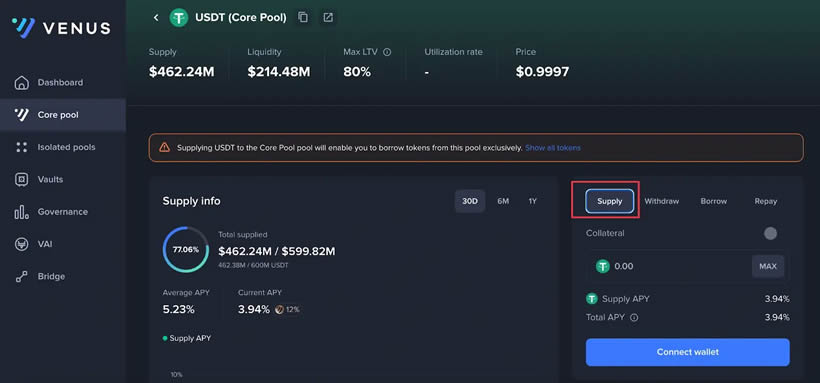The image size is (820, 383).
Task: Copy the USDT token address icon
Action: (x=303, y=17)
